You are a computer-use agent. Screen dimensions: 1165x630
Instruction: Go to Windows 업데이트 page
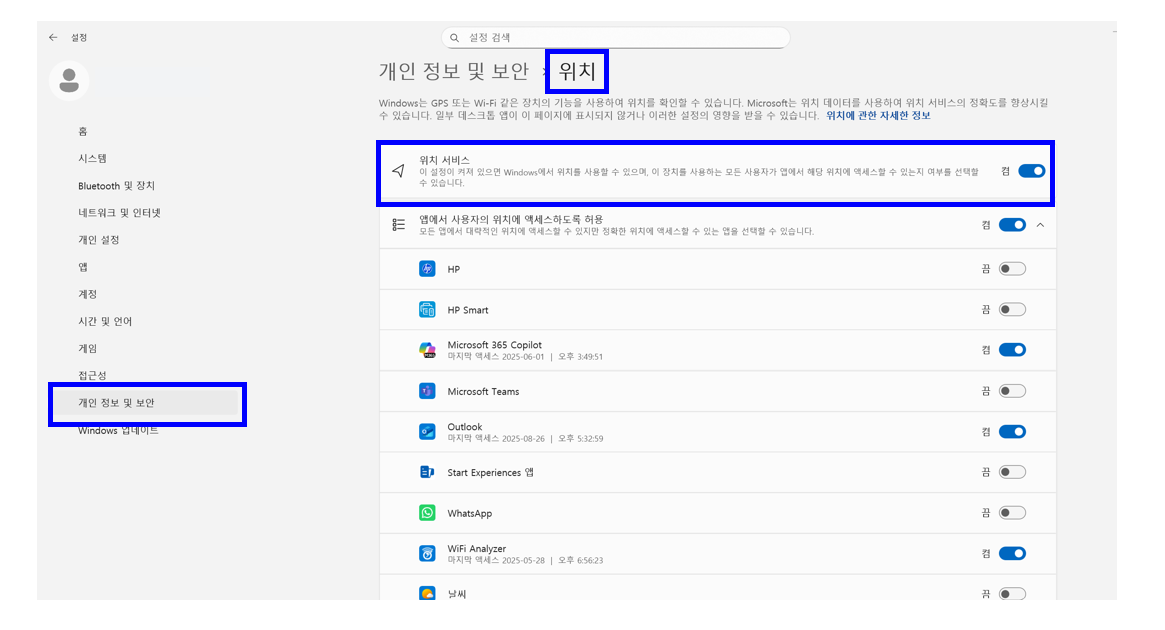(118, 430)
